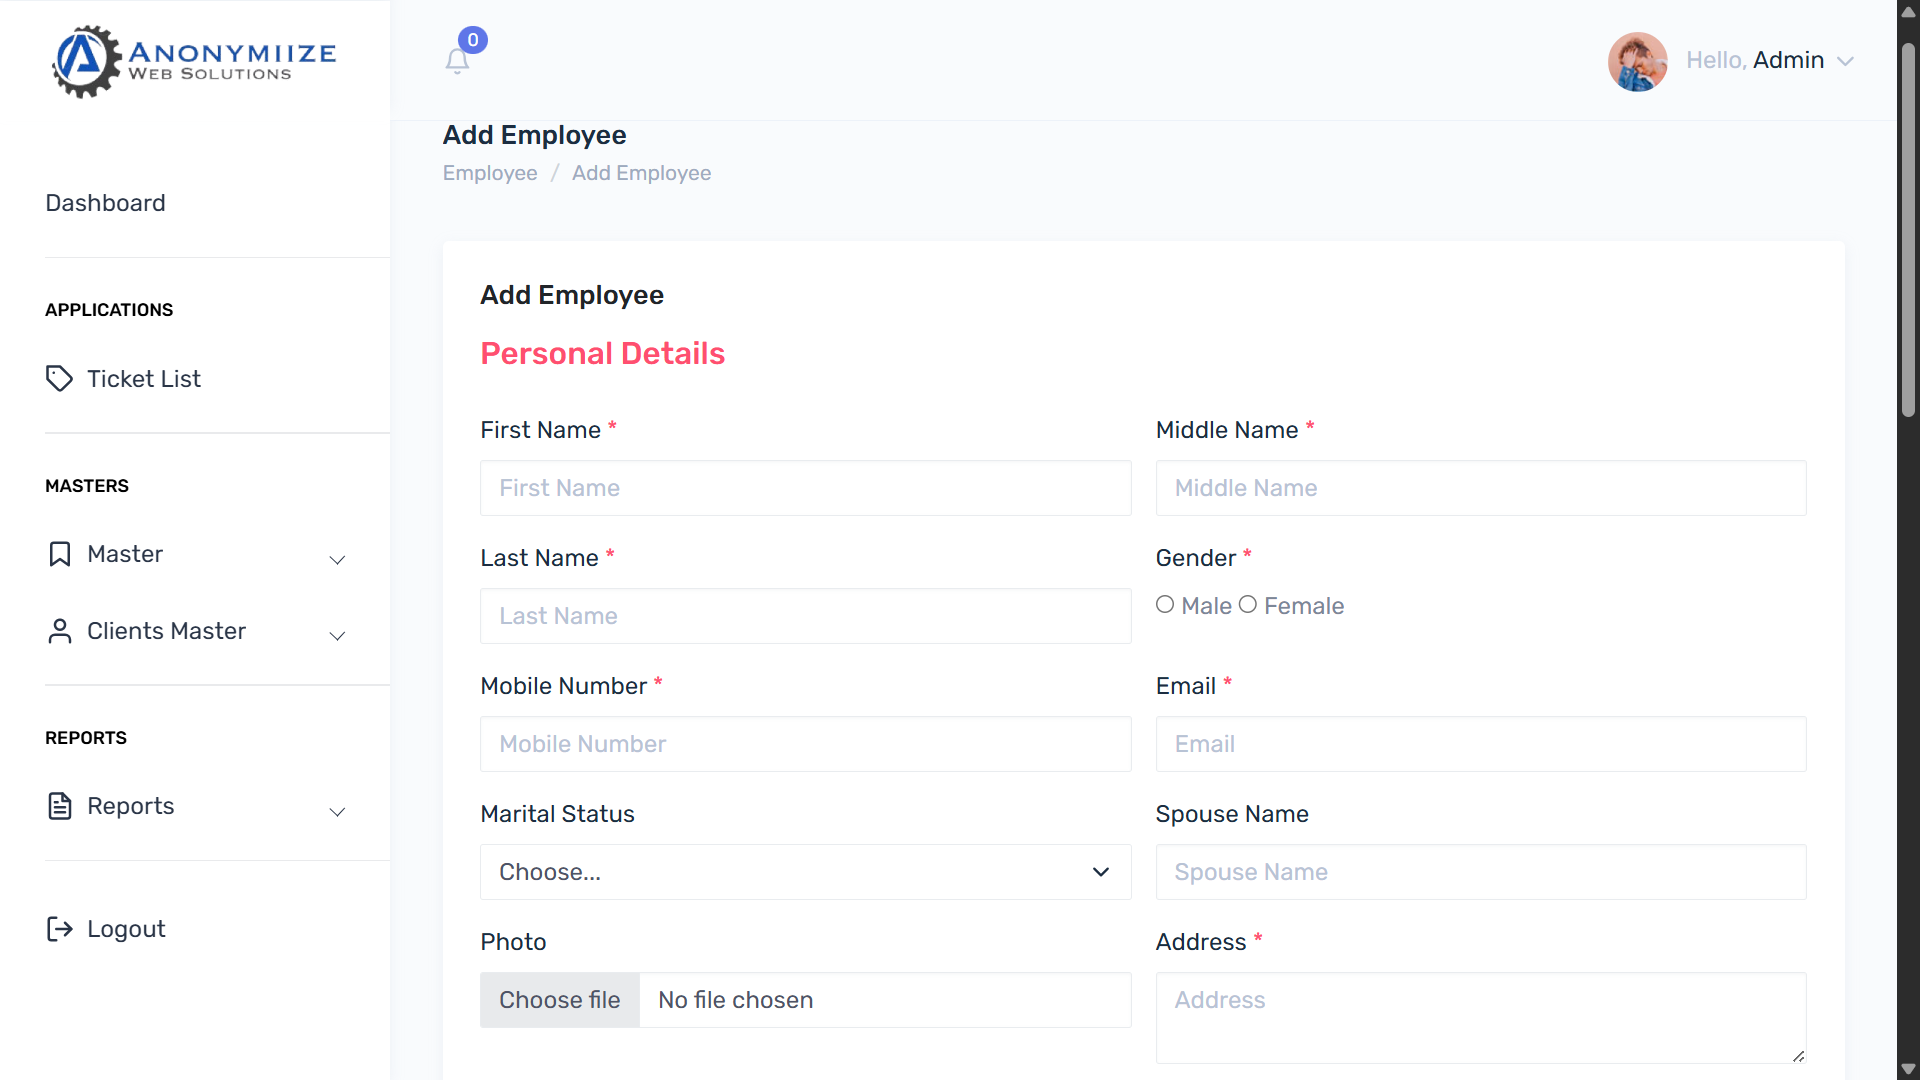Click the Add Employee breadcrumb link
This screenshot has height=1080, width=1920.
click(641, 173)
